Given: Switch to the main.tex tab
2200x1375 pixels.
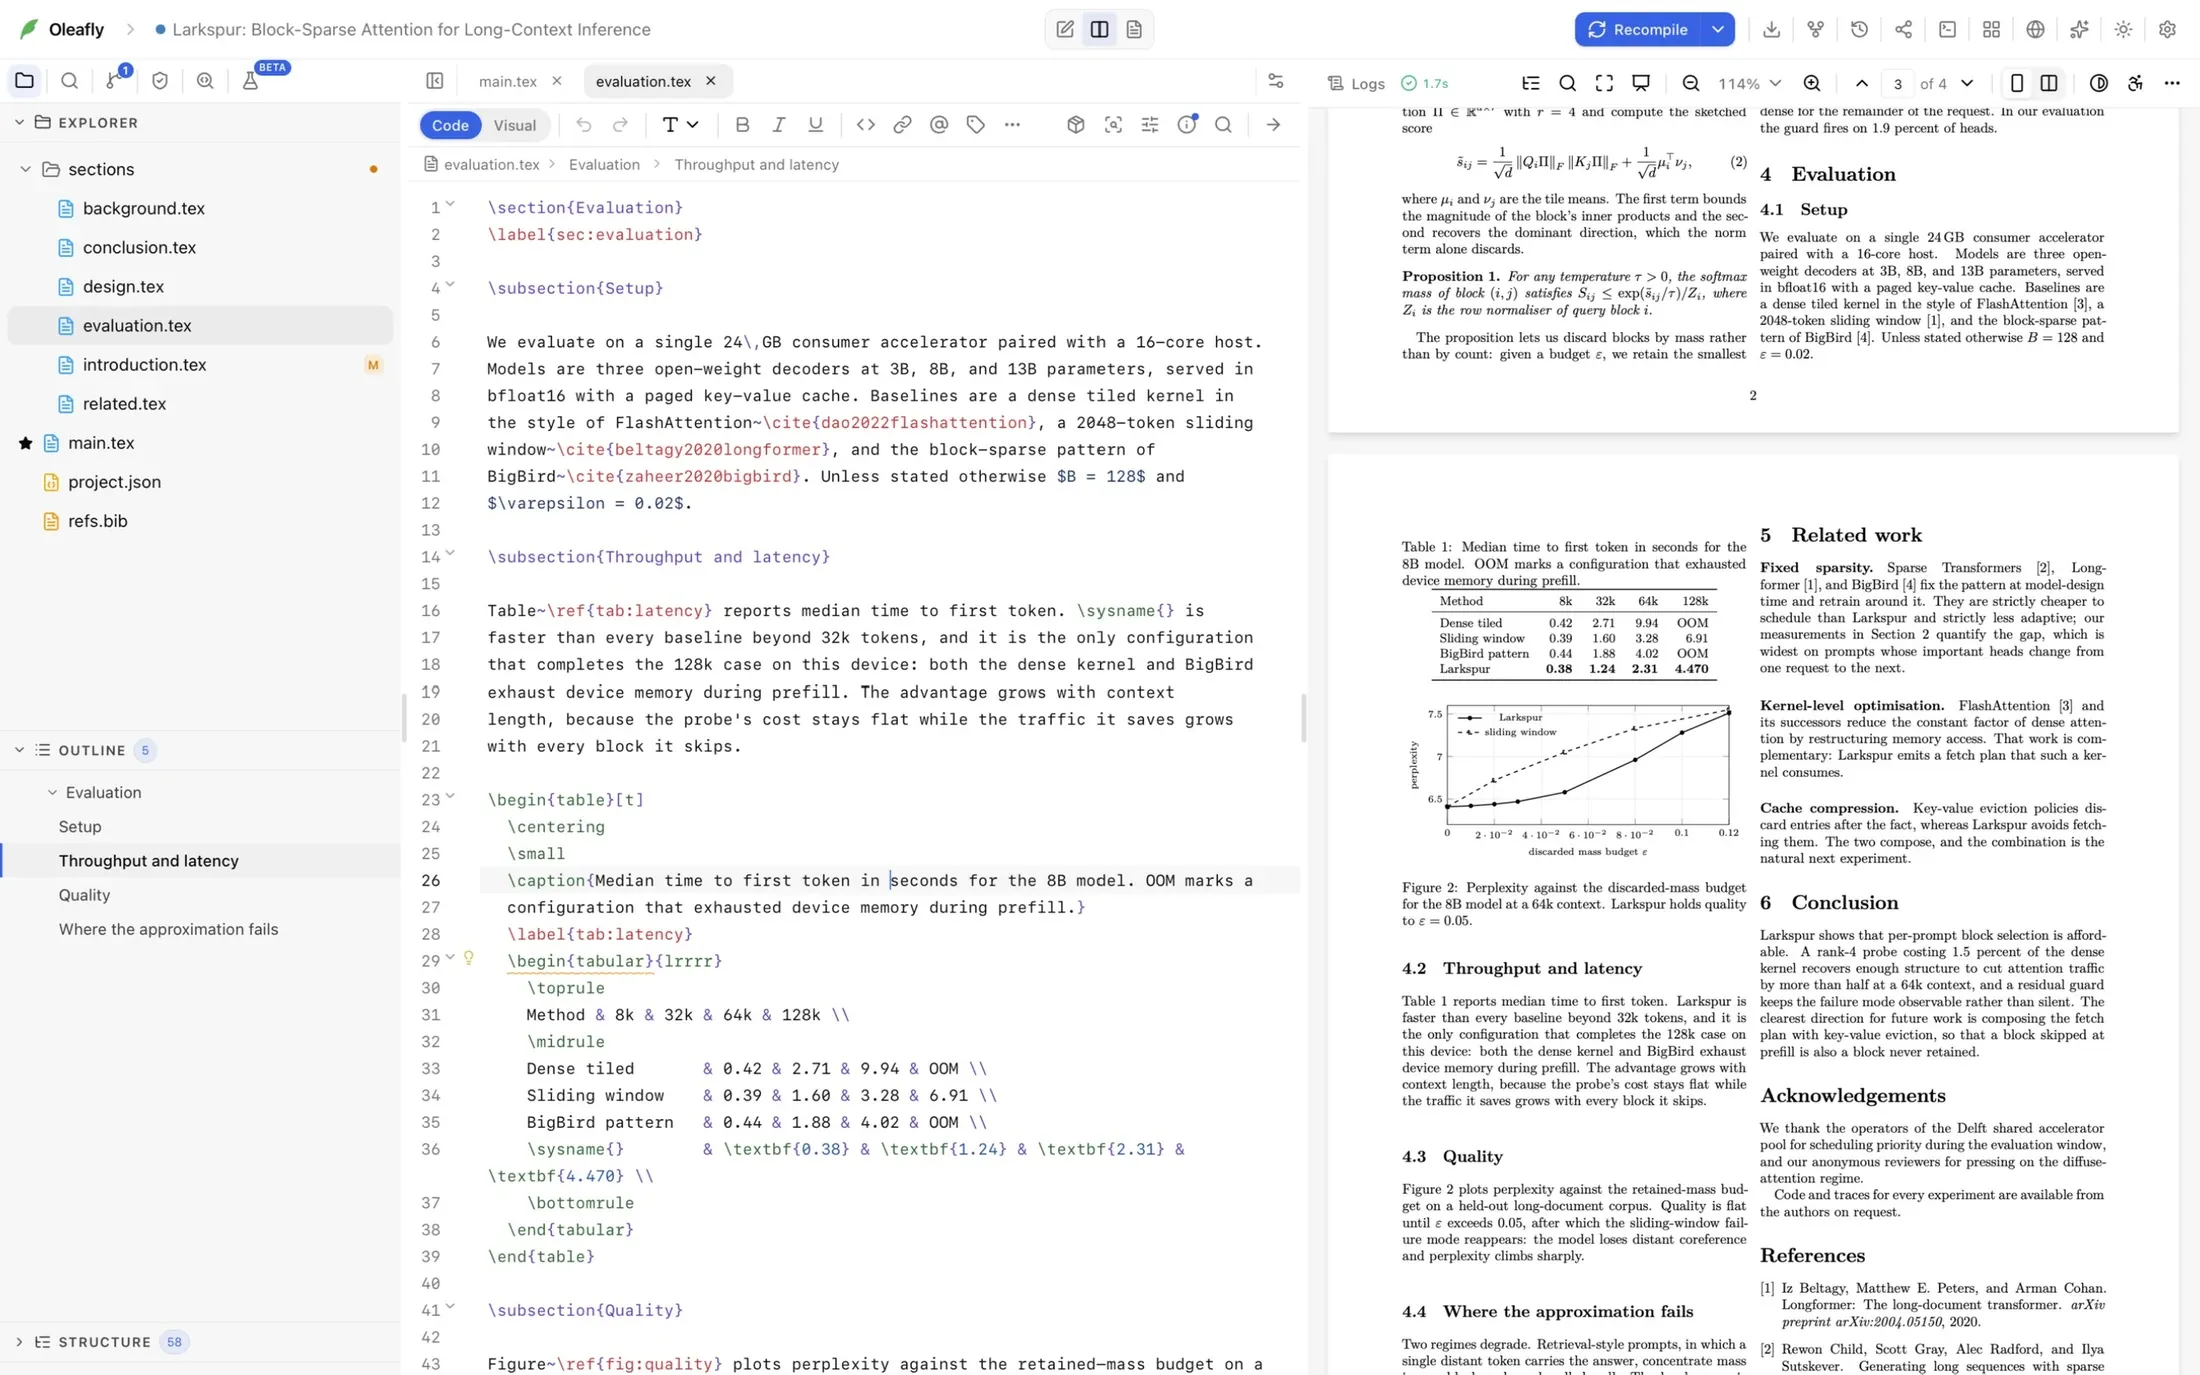Looking at the screenshot, I should point(507,81).
